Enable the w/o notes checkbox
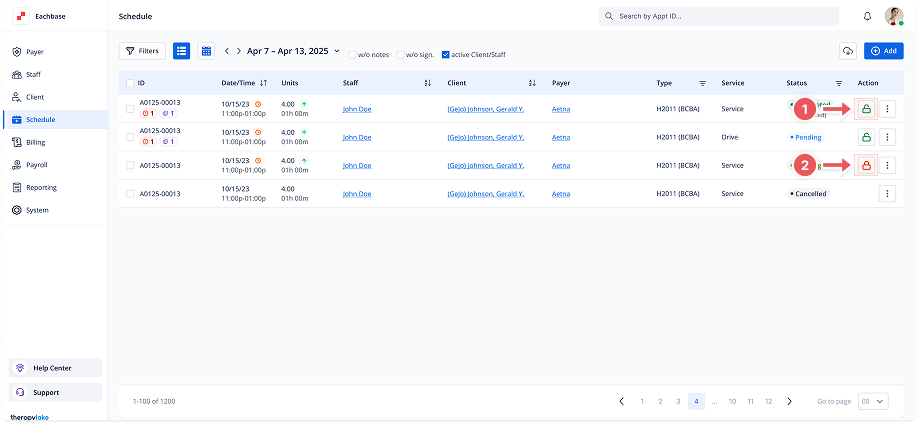918x425 pixels. (x=352, y=54)
